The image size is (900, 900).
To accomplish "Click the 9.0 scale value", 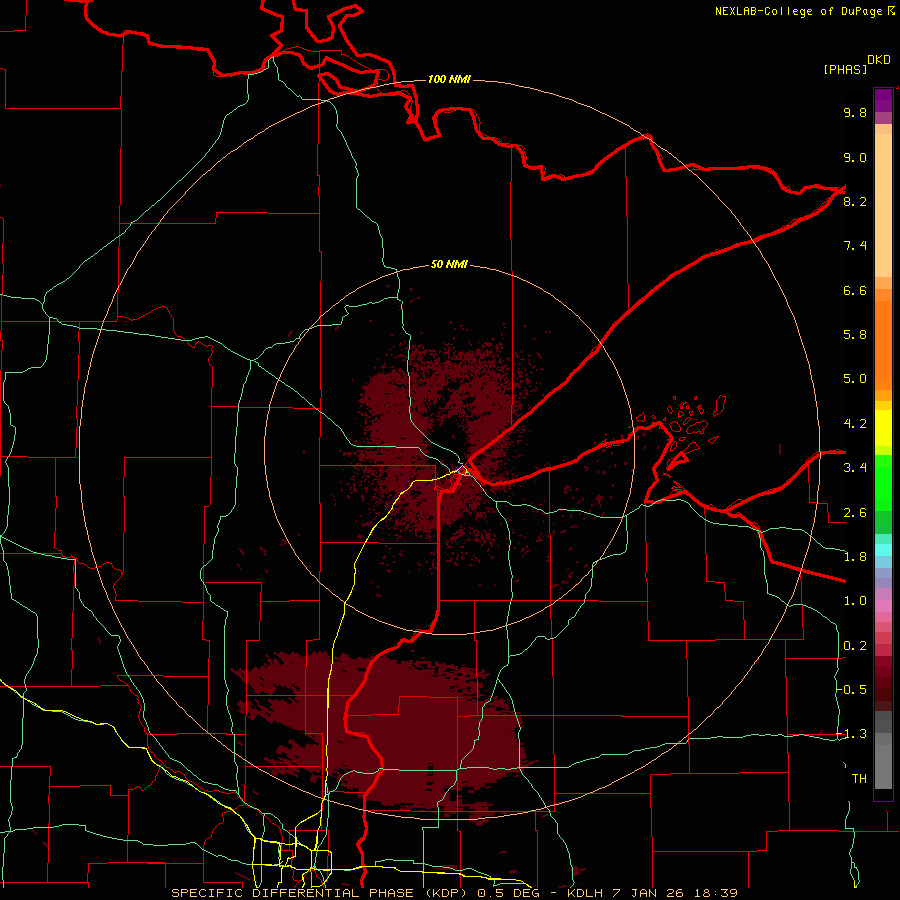I will 855,157.
